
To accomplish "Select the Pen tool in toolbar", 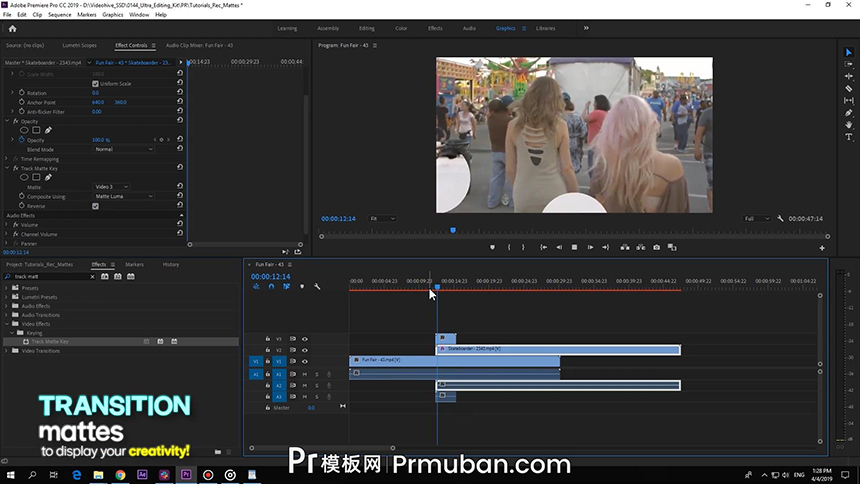I will [x=848, y=112].
